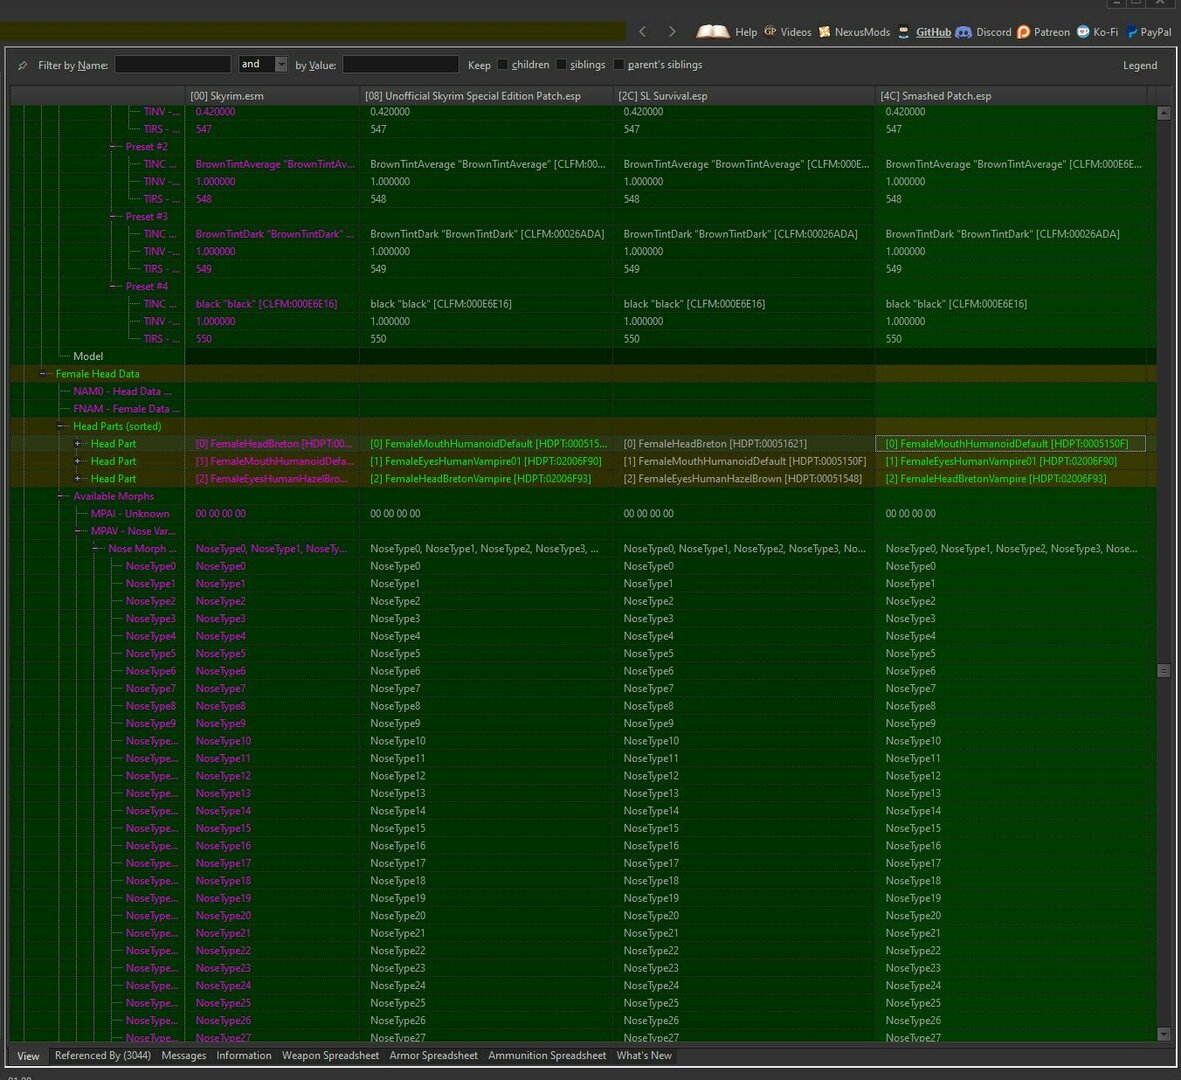
Task: Open the What's New tab
Action: click(644, 1056)
